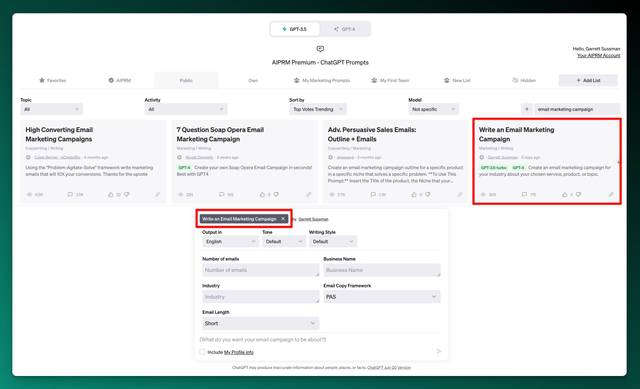Image resolution: width=640 pixels, height=389 pixels.
Task: Click the send arrow icon
Action: (439, 351)
